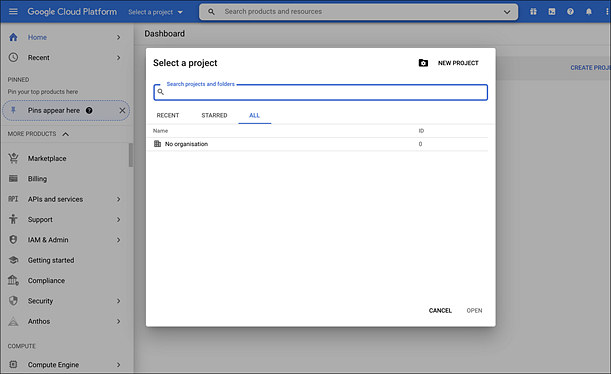Click the Cancel button
The width and height of the screenshot is (611, 374).
[x=440, y=310]
